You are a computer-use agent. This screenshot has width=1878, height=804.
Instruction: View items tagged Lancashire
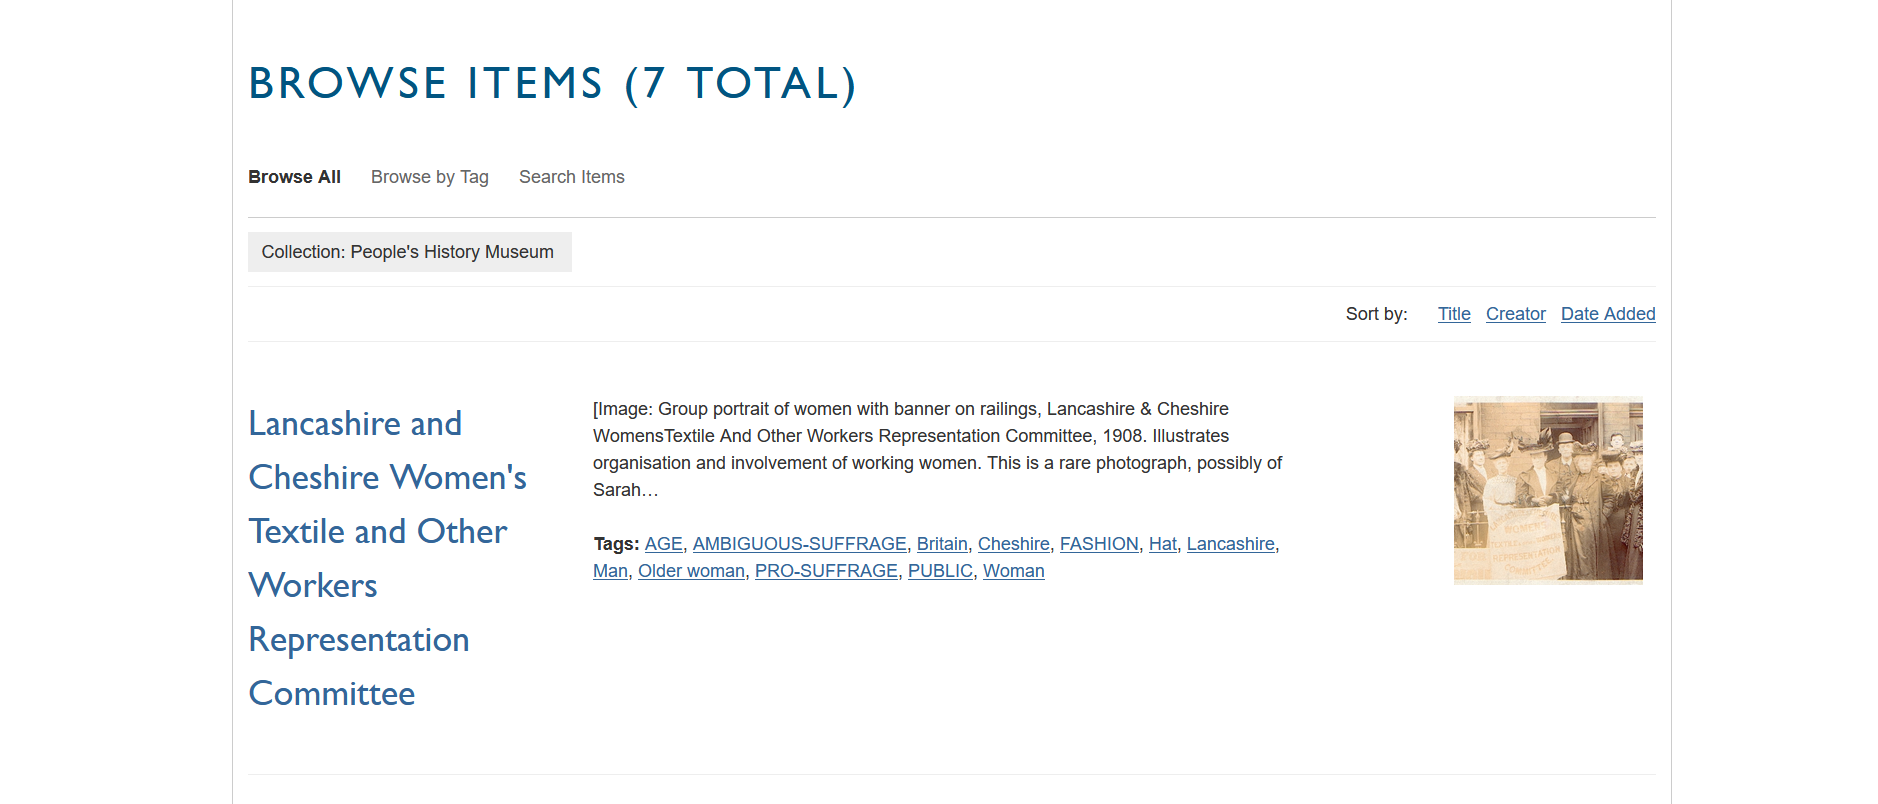(x=1230, y=544)
